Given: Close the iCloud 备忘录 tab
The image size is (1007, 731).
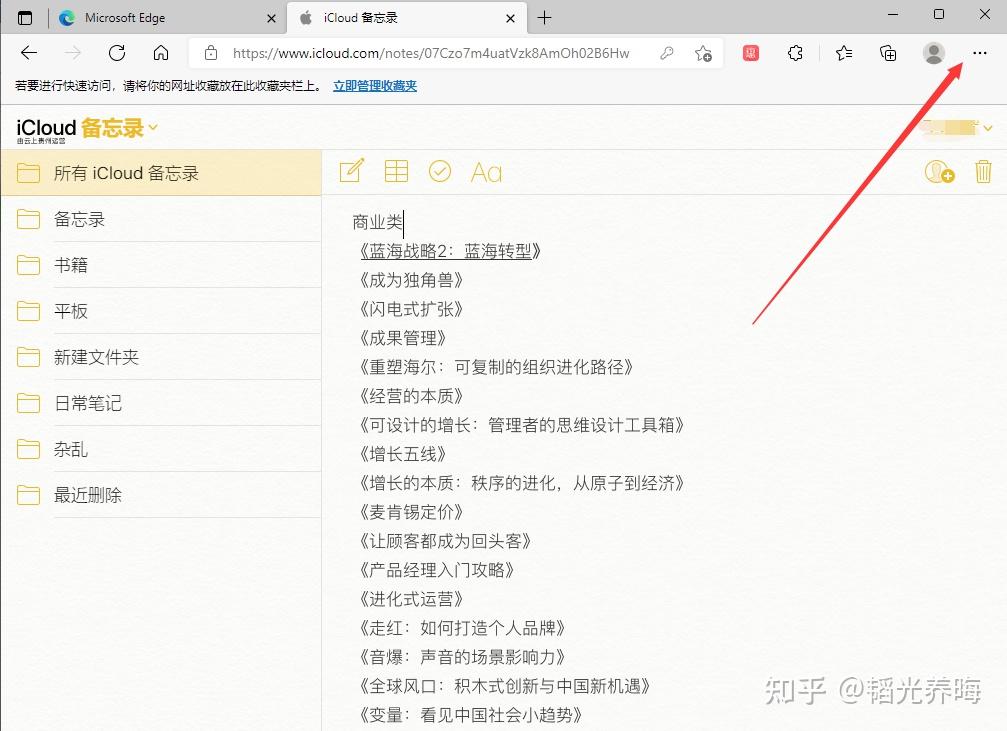Looking at the screenshot, I should [x=511, y=19].
